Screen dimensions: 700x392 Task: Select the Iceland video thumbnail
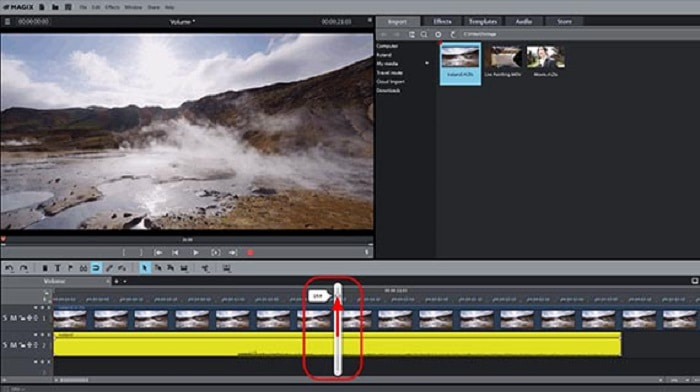pyautogui.click(x=460, y=63)
